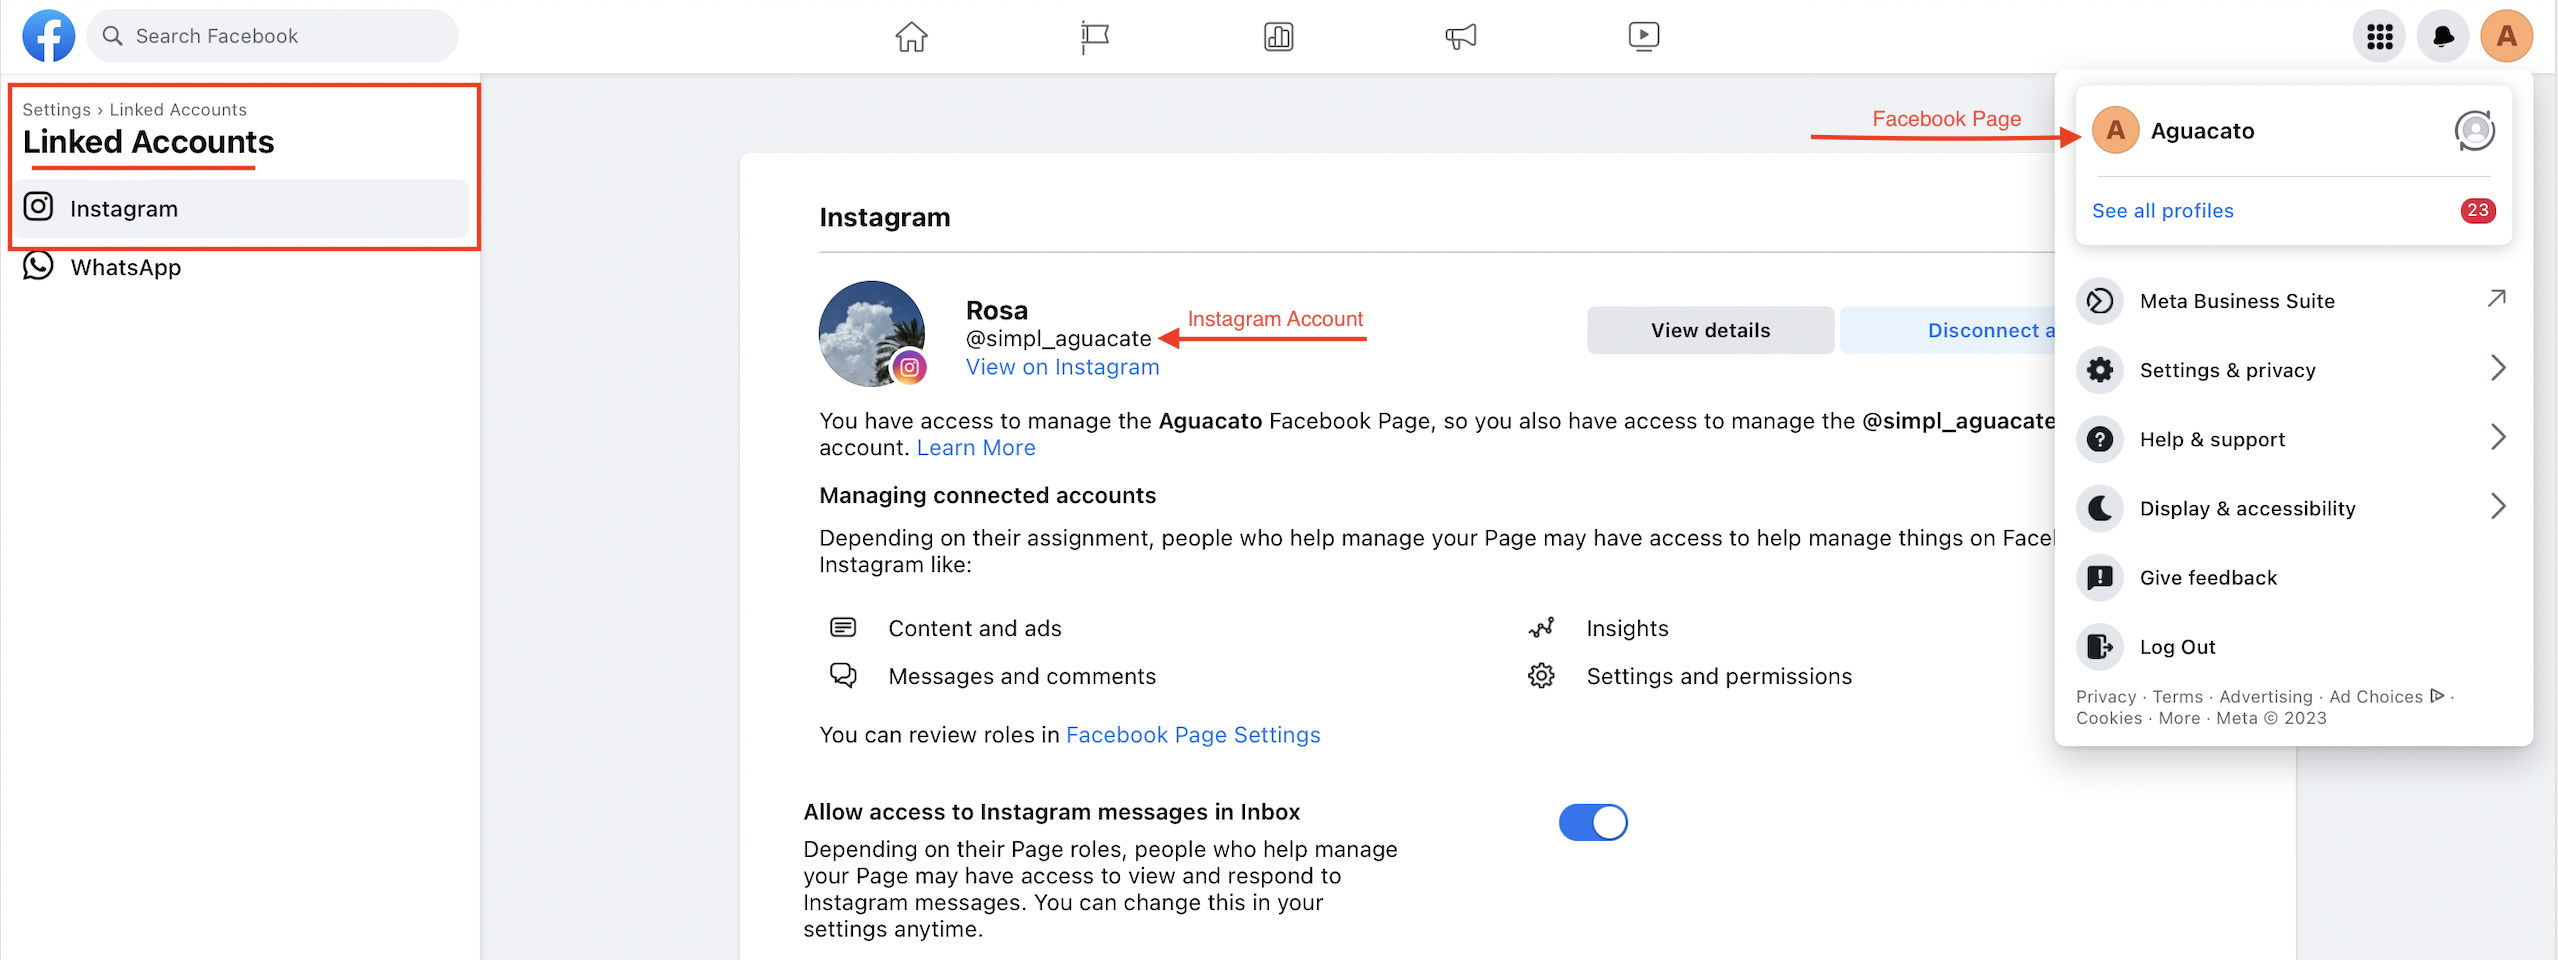
Task: Choose Log Out from account menu
Action: pos(2293,647)
